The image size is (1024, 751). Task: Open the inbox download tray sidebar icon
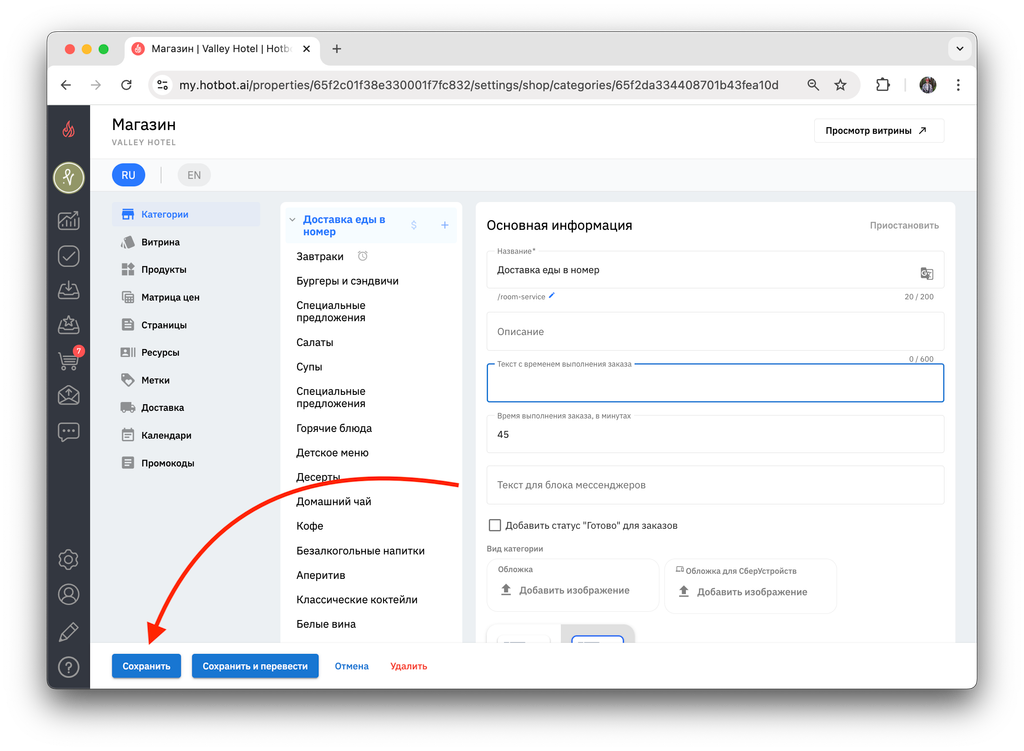[x=69, y=291]
